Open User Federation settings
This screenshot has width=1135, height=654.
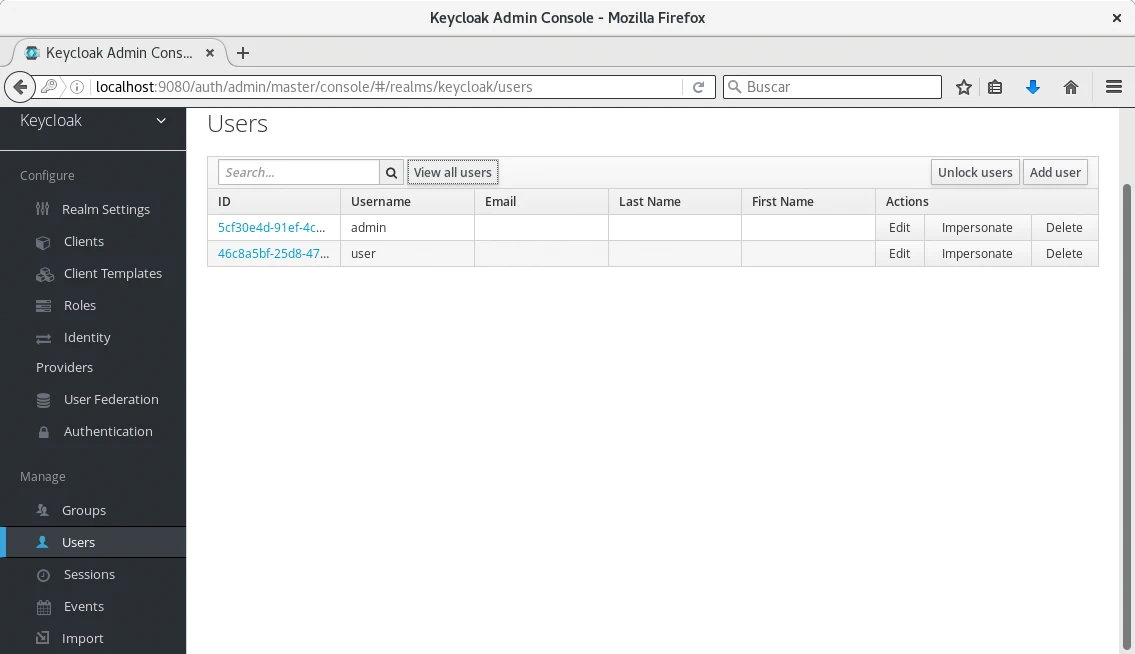click(111, 399)
